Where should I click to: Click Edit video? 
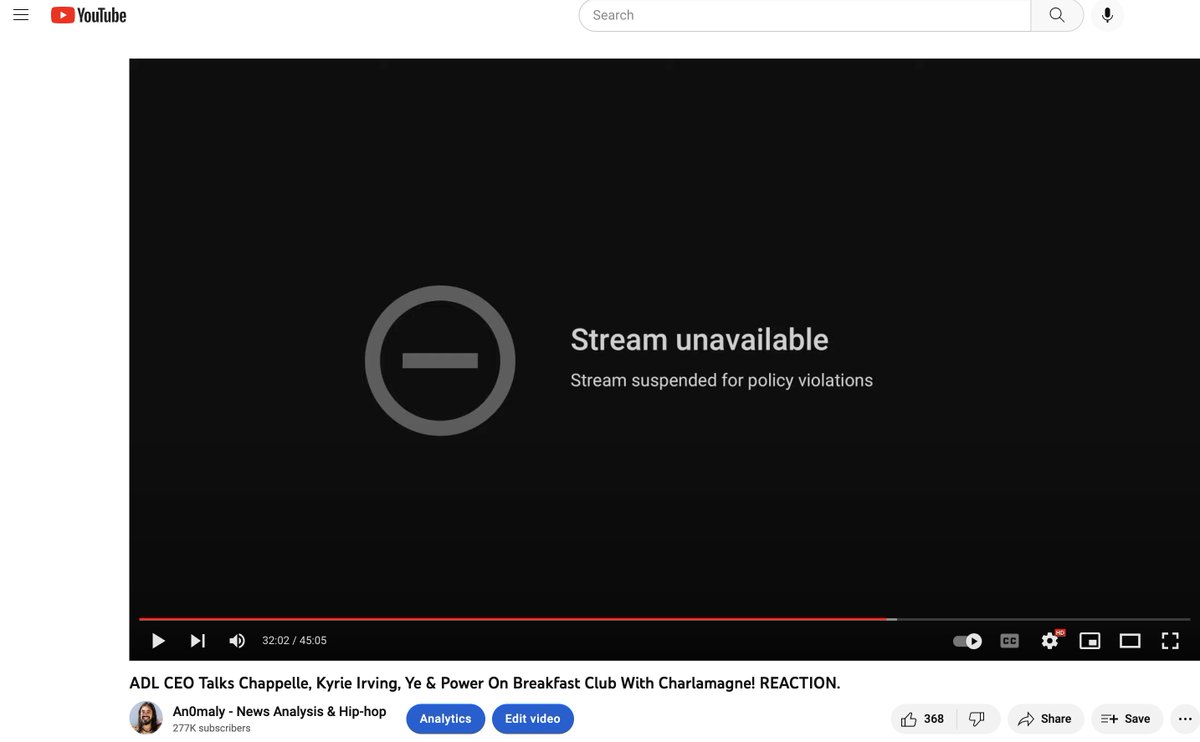coord(533,718)
